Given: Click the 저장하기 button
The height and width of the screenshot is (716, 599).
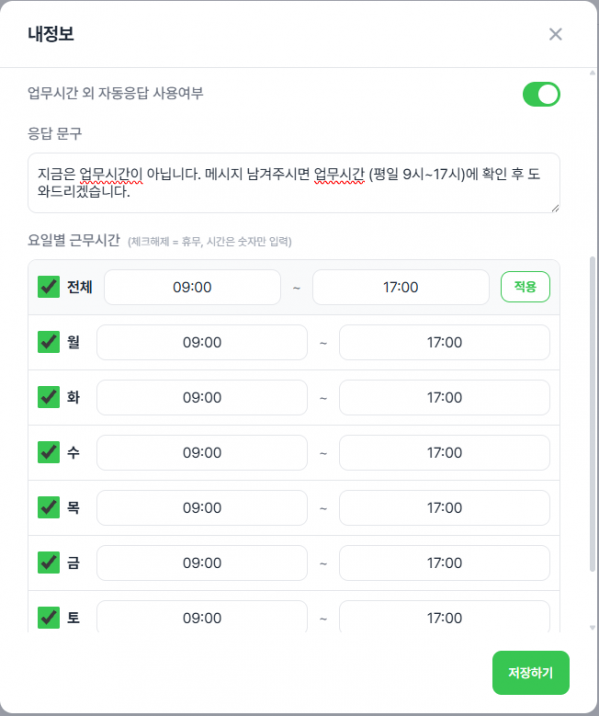Looking at the screenshot, I should 531,673.
